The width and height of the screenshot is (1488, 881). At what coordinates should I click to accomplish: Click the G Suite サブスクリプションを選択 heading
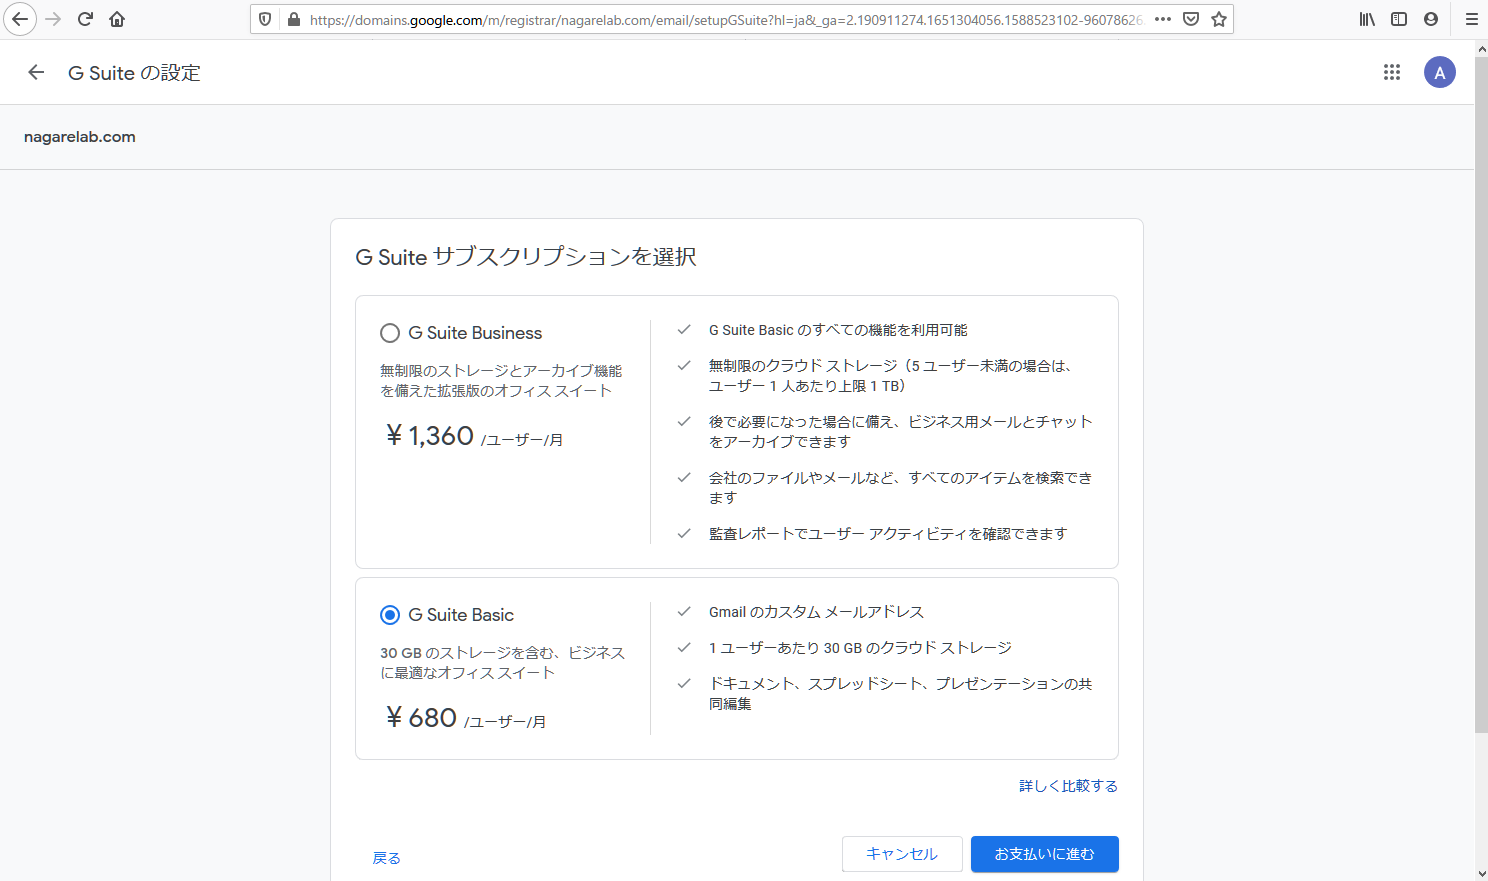pos(526,257)
